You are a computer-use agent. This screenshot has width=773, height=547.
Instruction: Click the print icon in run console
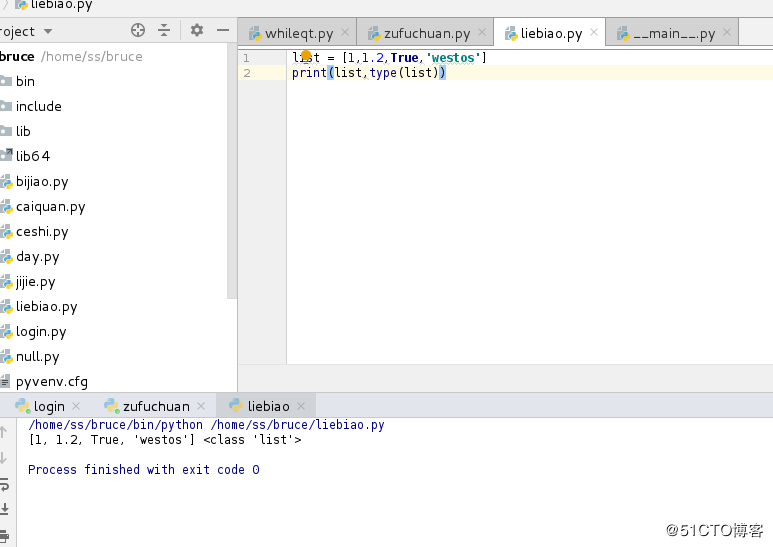tap(4, 535)
